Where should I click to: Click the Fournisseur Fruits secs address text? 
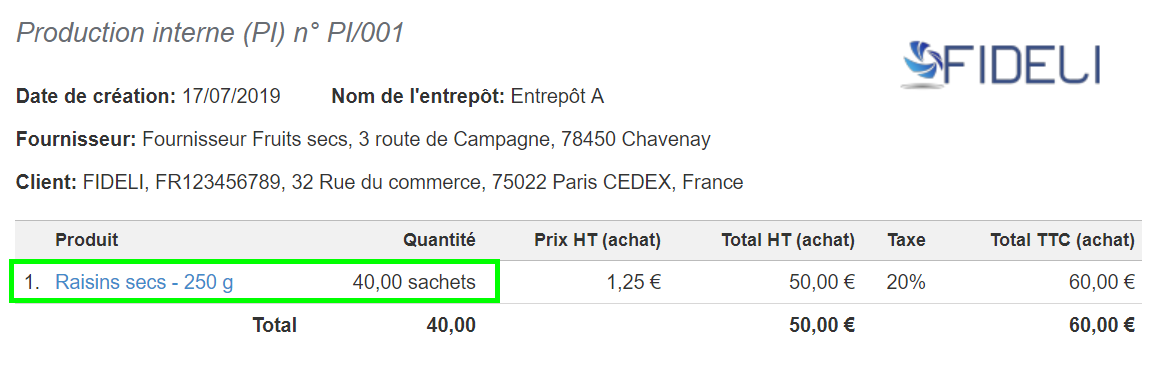tap(426, 140)
